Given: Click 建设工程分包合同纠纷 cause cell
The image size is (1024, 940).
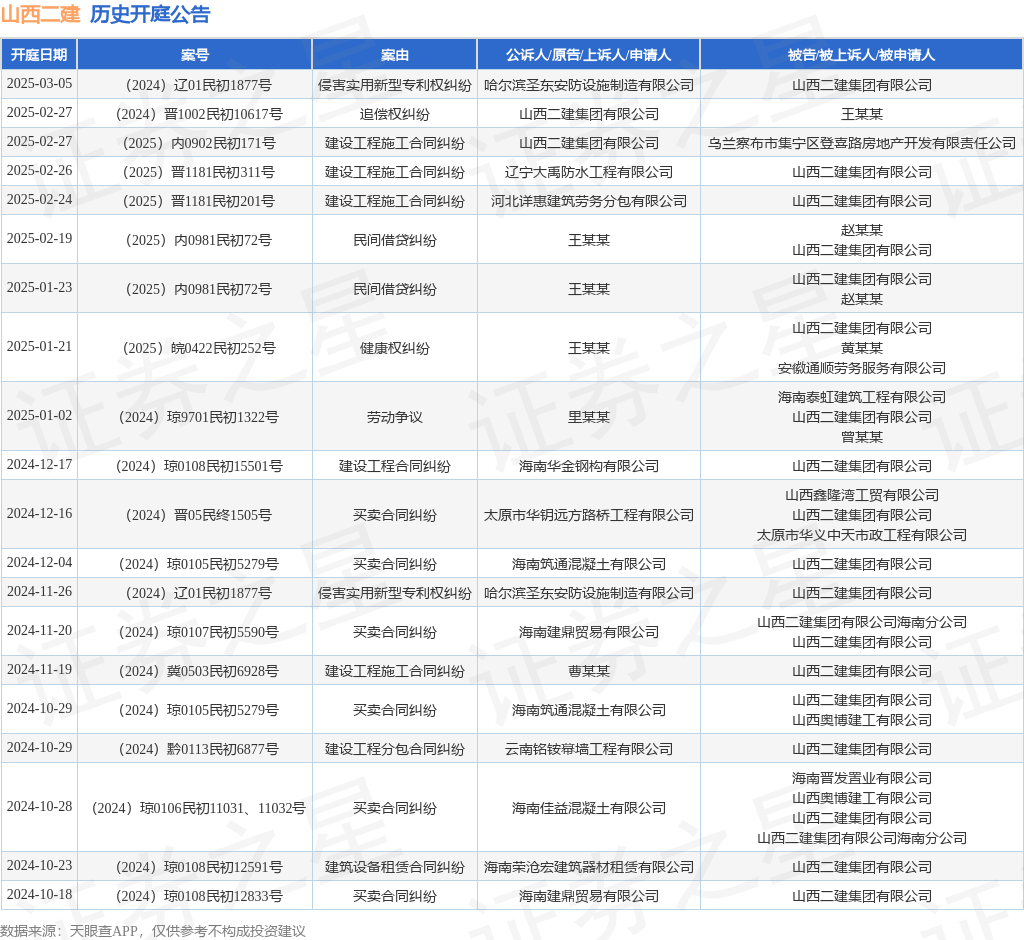Looking at the screenshot, I should (395, 749).
